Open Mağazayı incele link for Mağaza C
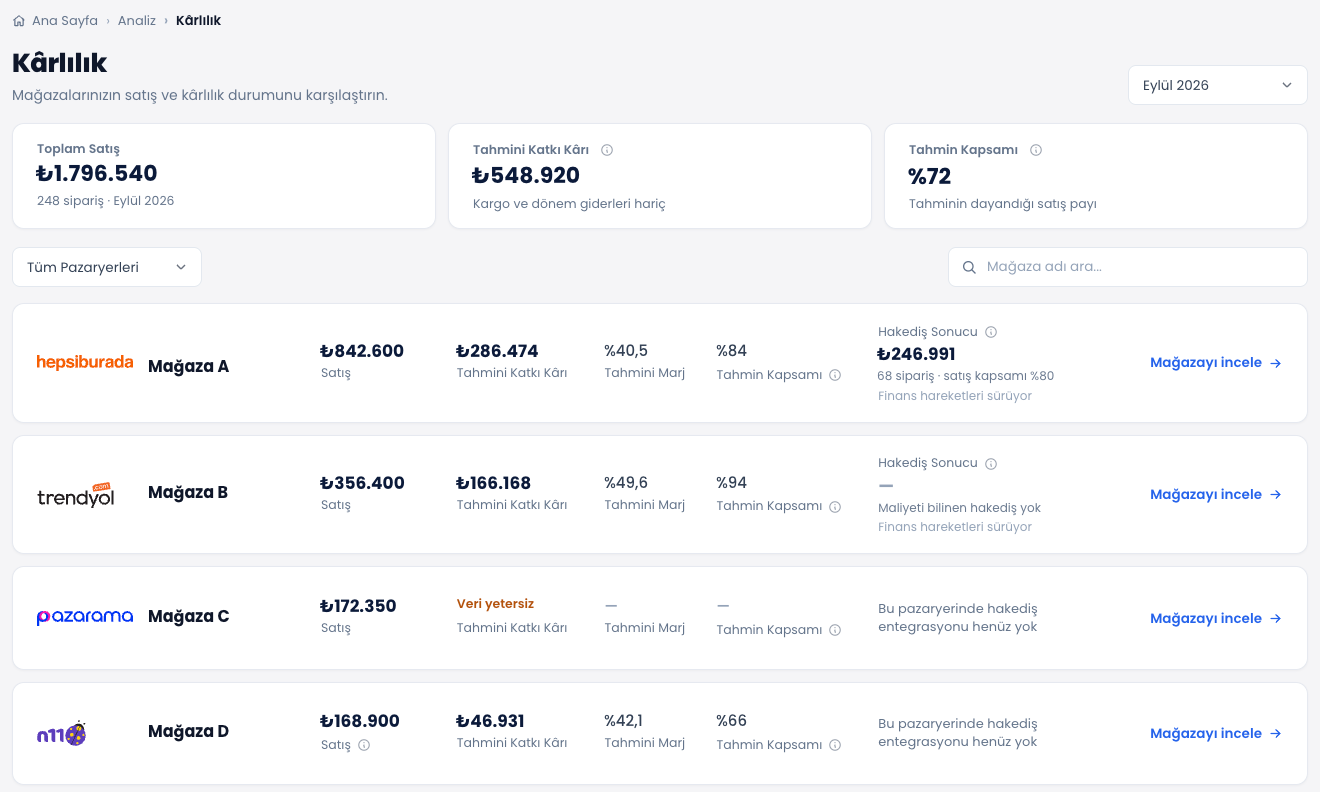The width and height of the screenshot is (1320, 792). click(x=1216, y=619)
